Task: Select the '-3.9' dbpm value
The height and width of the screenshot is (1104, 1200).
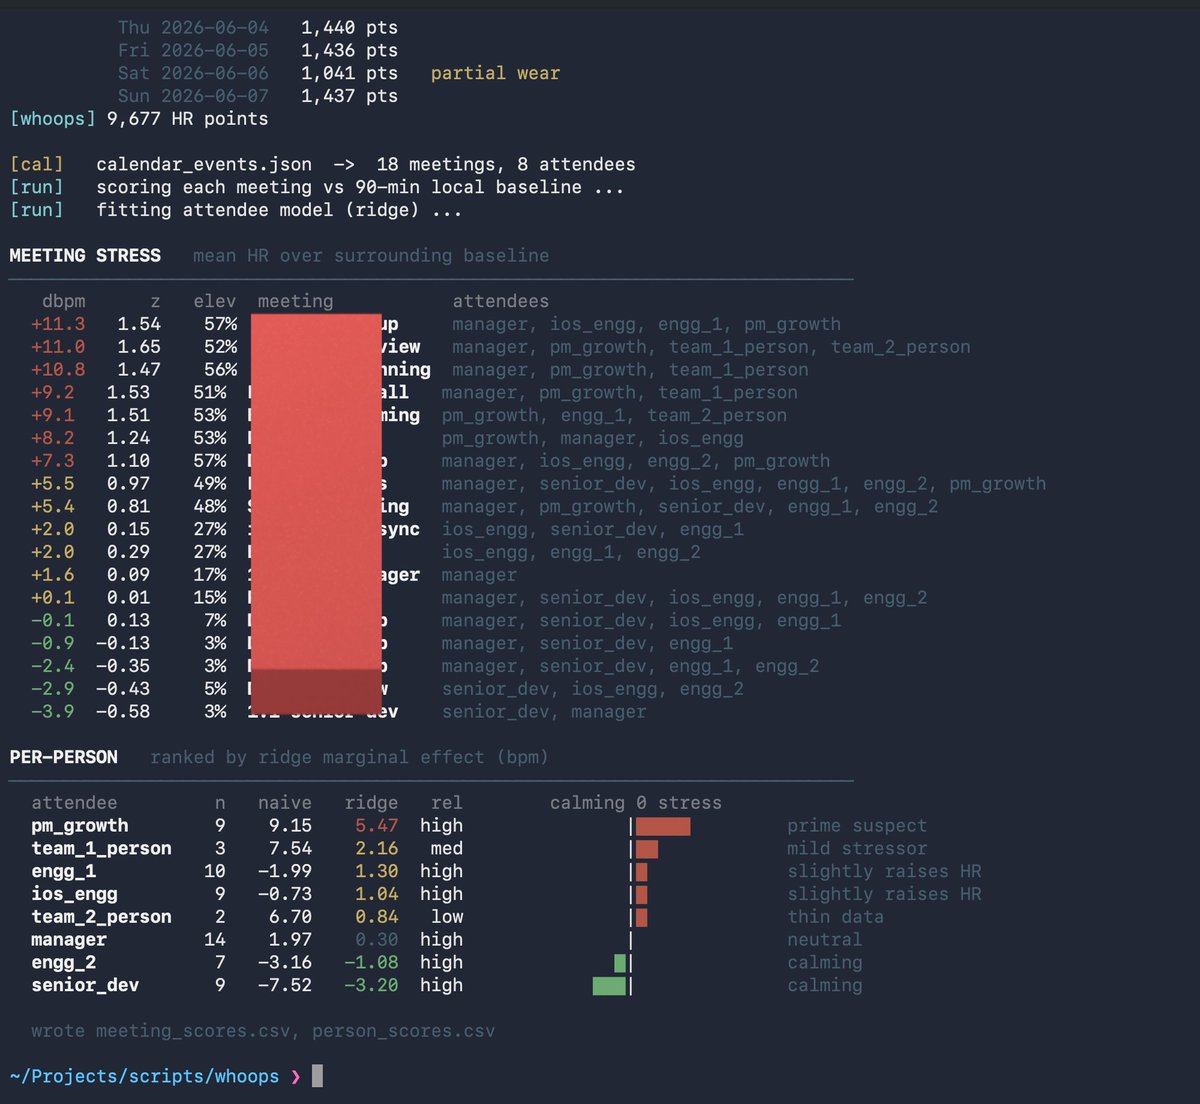Action: pyautogui.click(x=52, y=712)
